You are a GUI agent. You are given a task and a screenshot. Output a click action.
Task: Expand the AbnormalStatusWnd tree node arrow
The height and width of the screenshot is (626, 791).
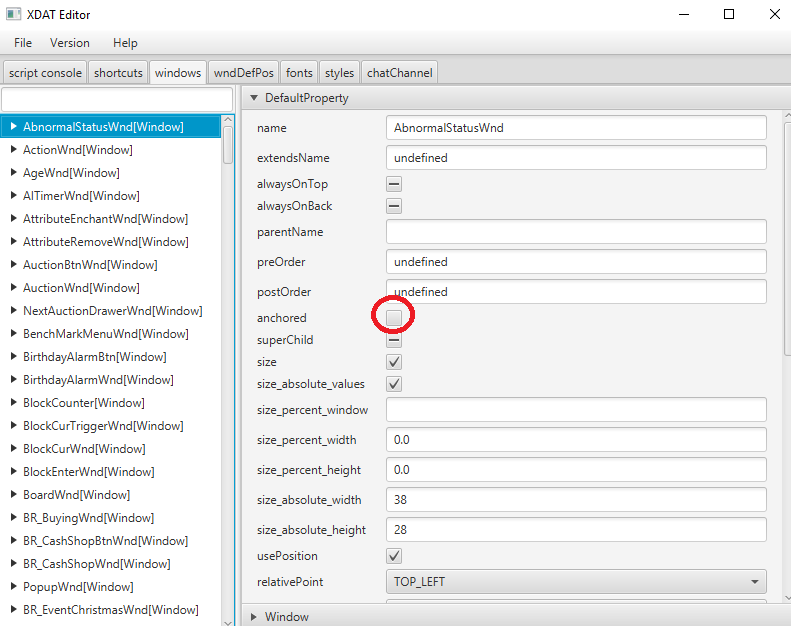click(x=14, y=126)
